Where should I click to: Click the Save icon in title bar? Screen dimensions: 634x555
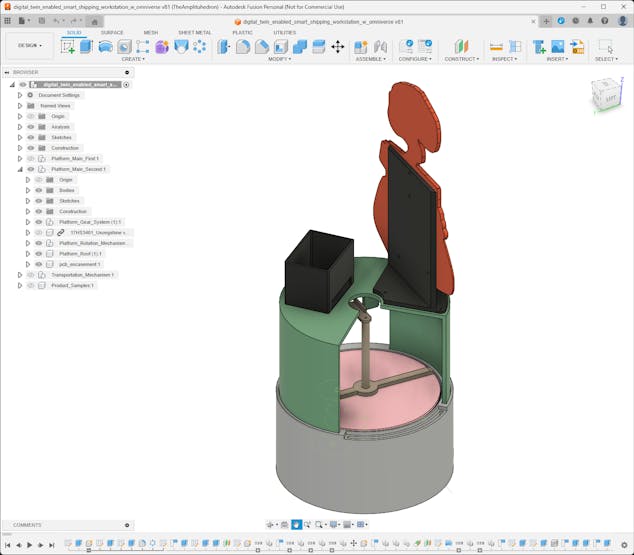point(42,20)
